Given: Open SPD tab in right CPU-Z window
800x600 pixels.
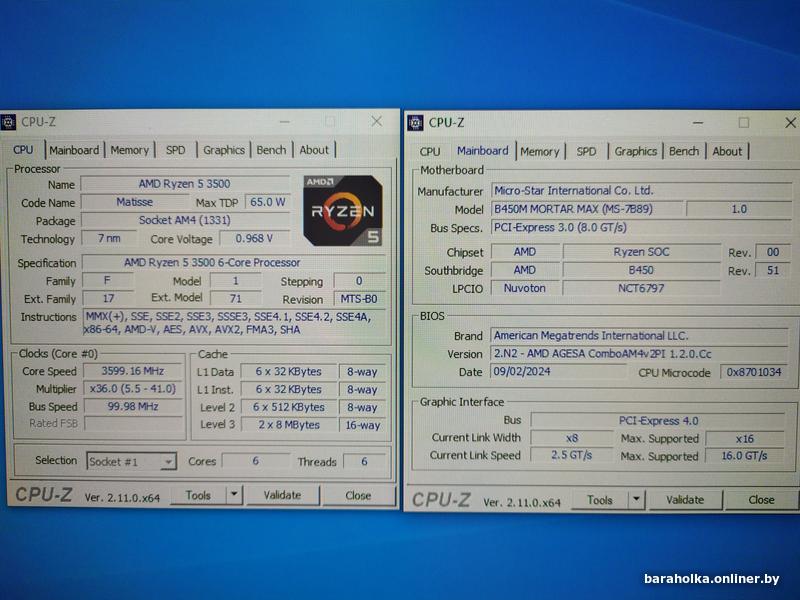Looking at the screenshot, I should 586,152.
